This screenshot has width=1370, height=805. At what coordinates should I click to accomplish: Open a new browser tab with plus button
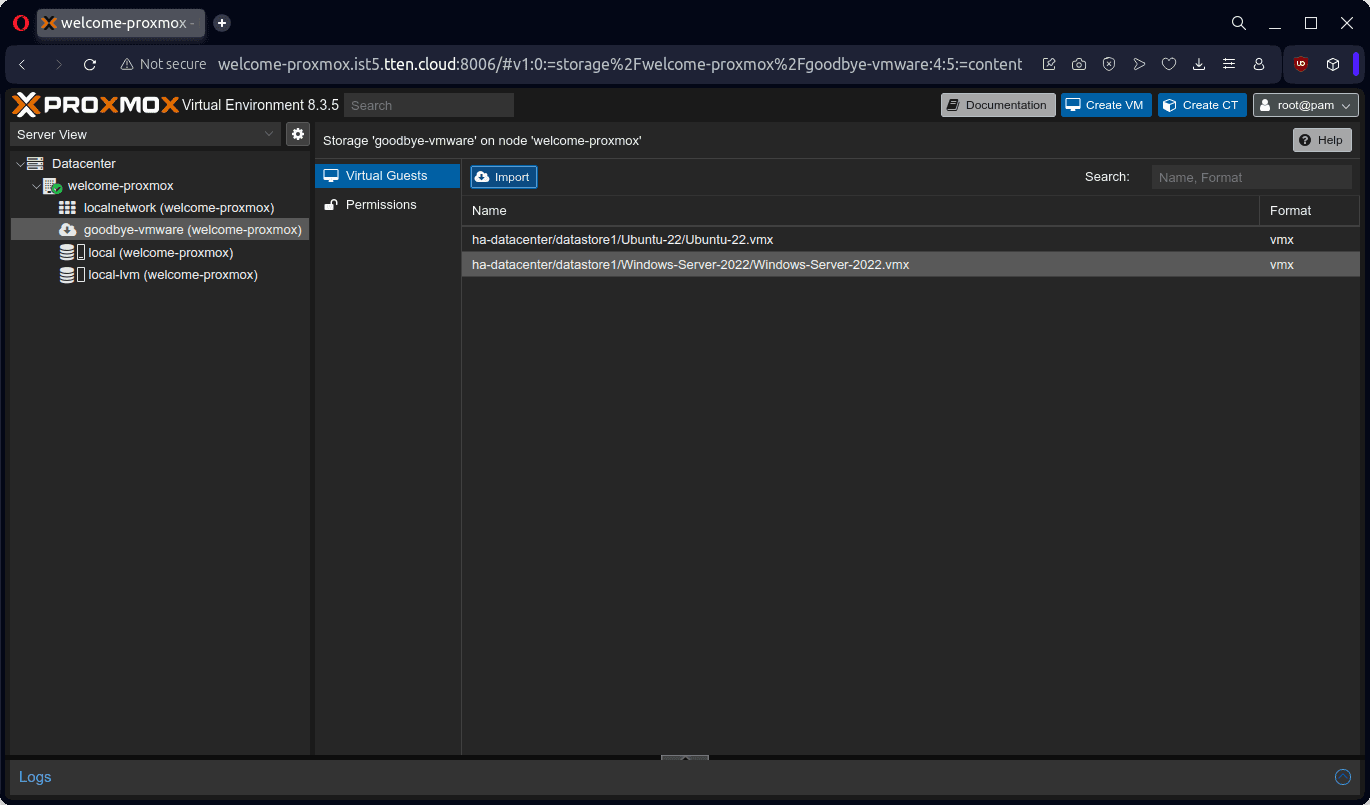(222, 23)
